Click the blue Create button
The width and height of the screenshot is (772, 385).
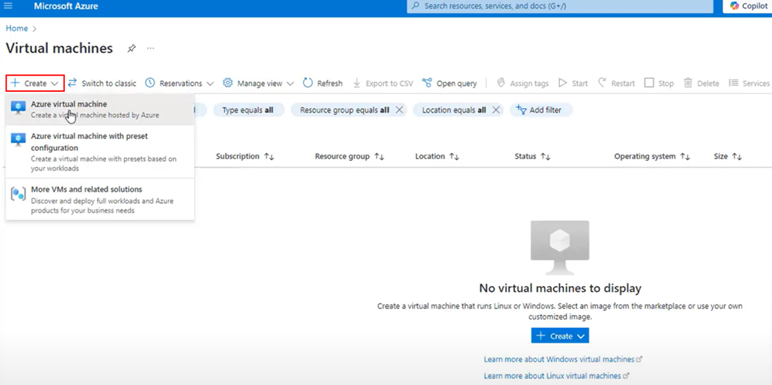coord(560,336)
